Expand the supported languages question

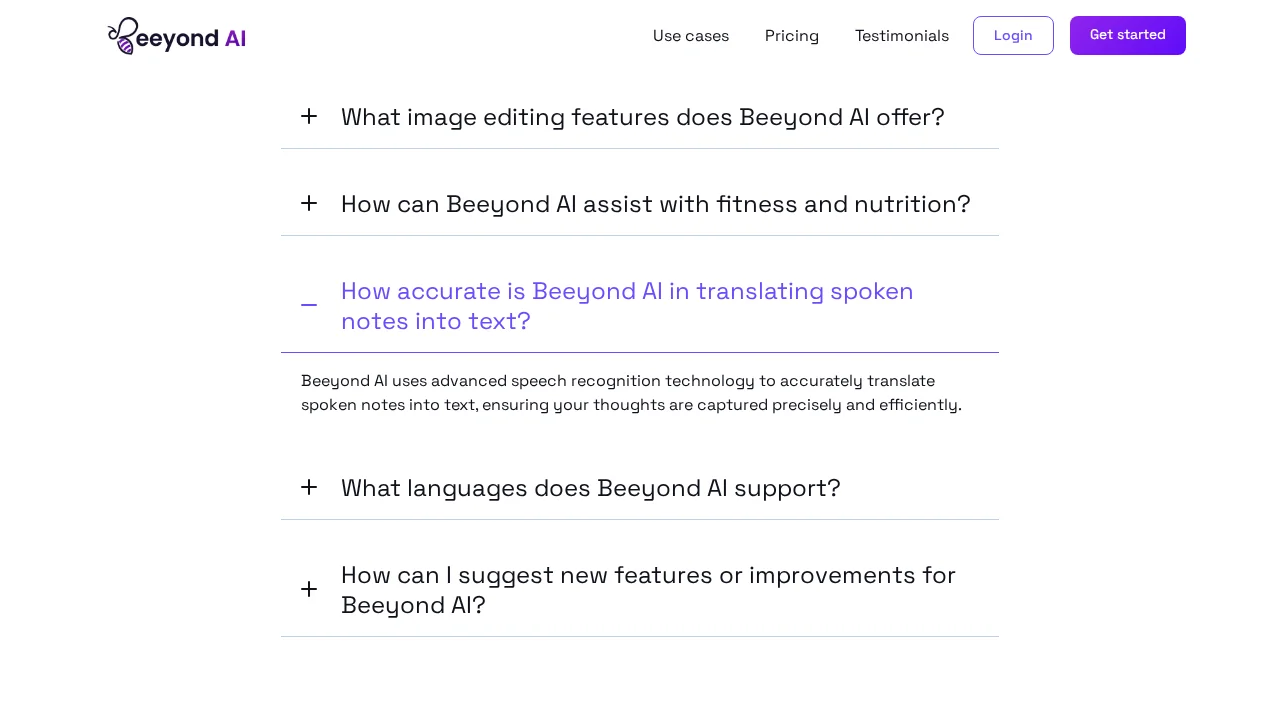[x=590, y=488]
